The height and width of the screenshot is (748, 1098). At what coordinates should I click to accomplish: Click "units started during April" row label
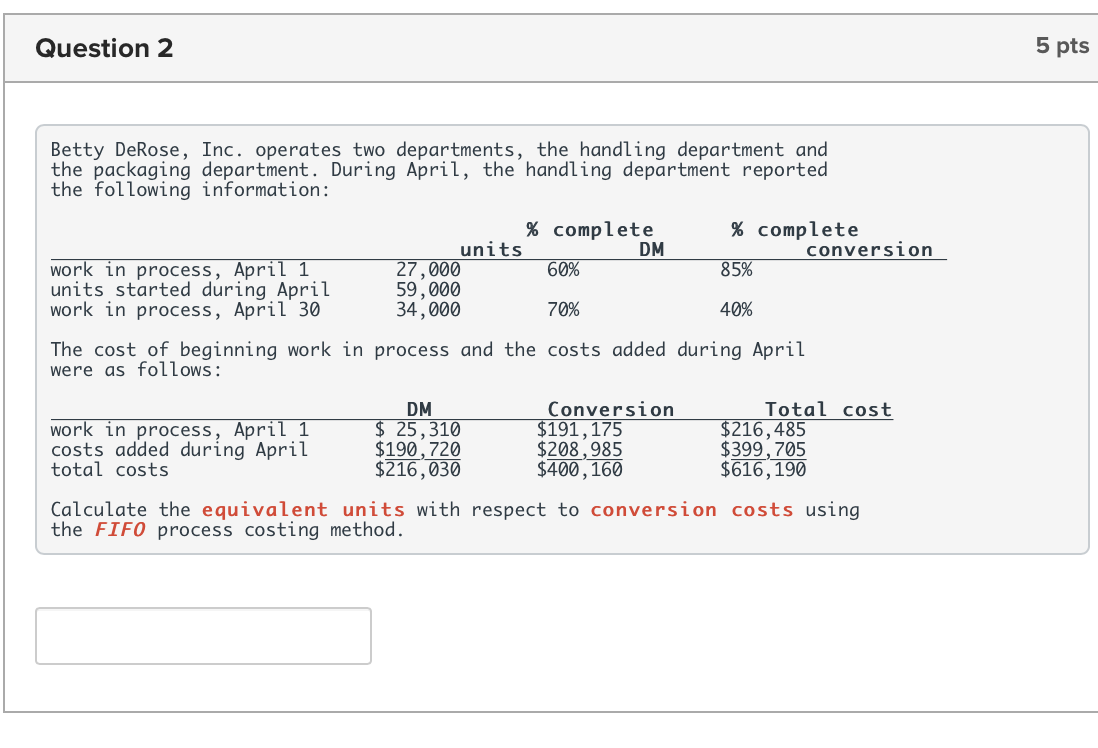(190, 289)
